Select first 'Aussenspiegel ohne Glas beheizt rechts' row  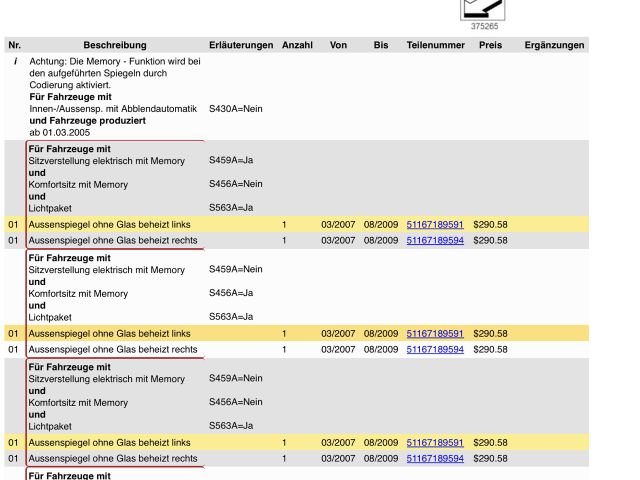(113, 240)
